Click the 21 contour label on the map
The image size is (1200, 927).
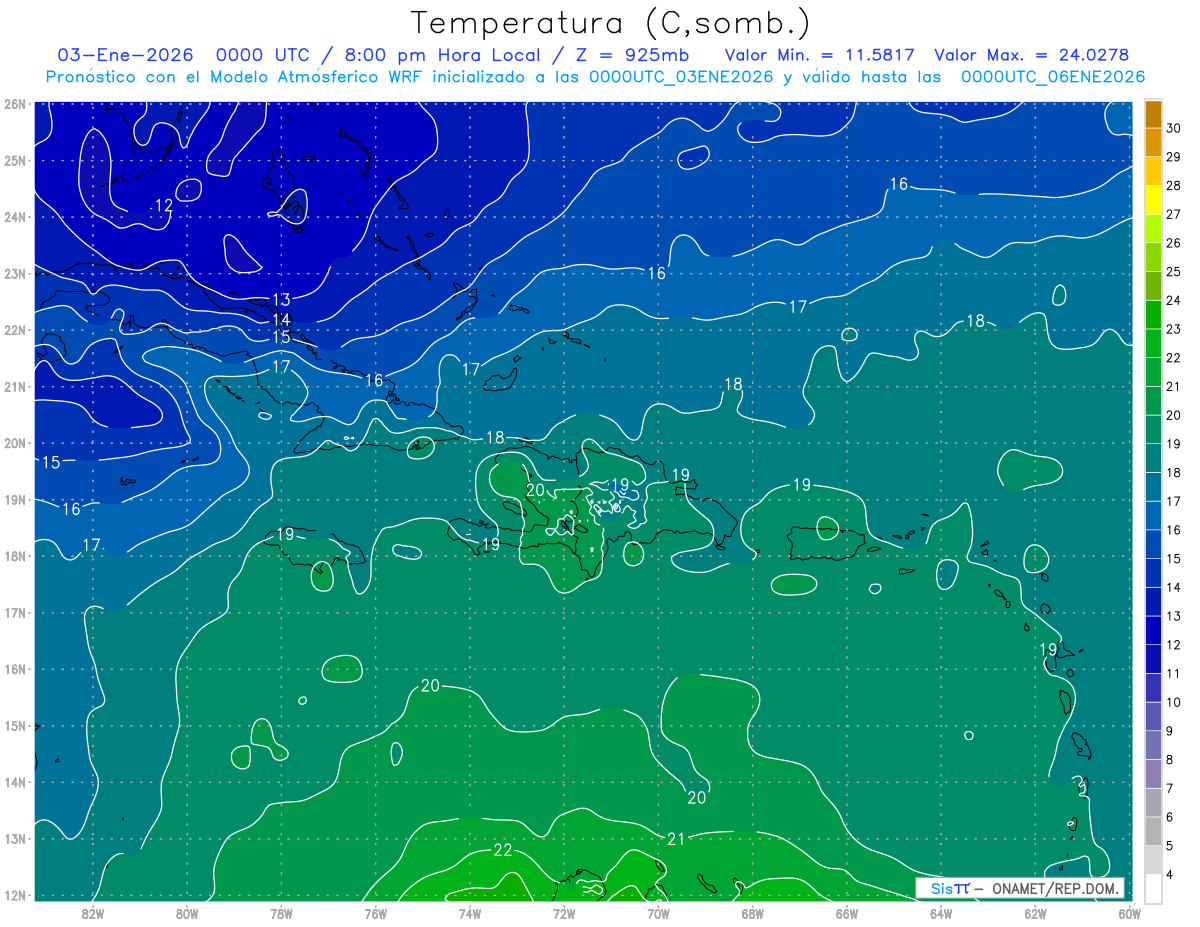[676, 839]
